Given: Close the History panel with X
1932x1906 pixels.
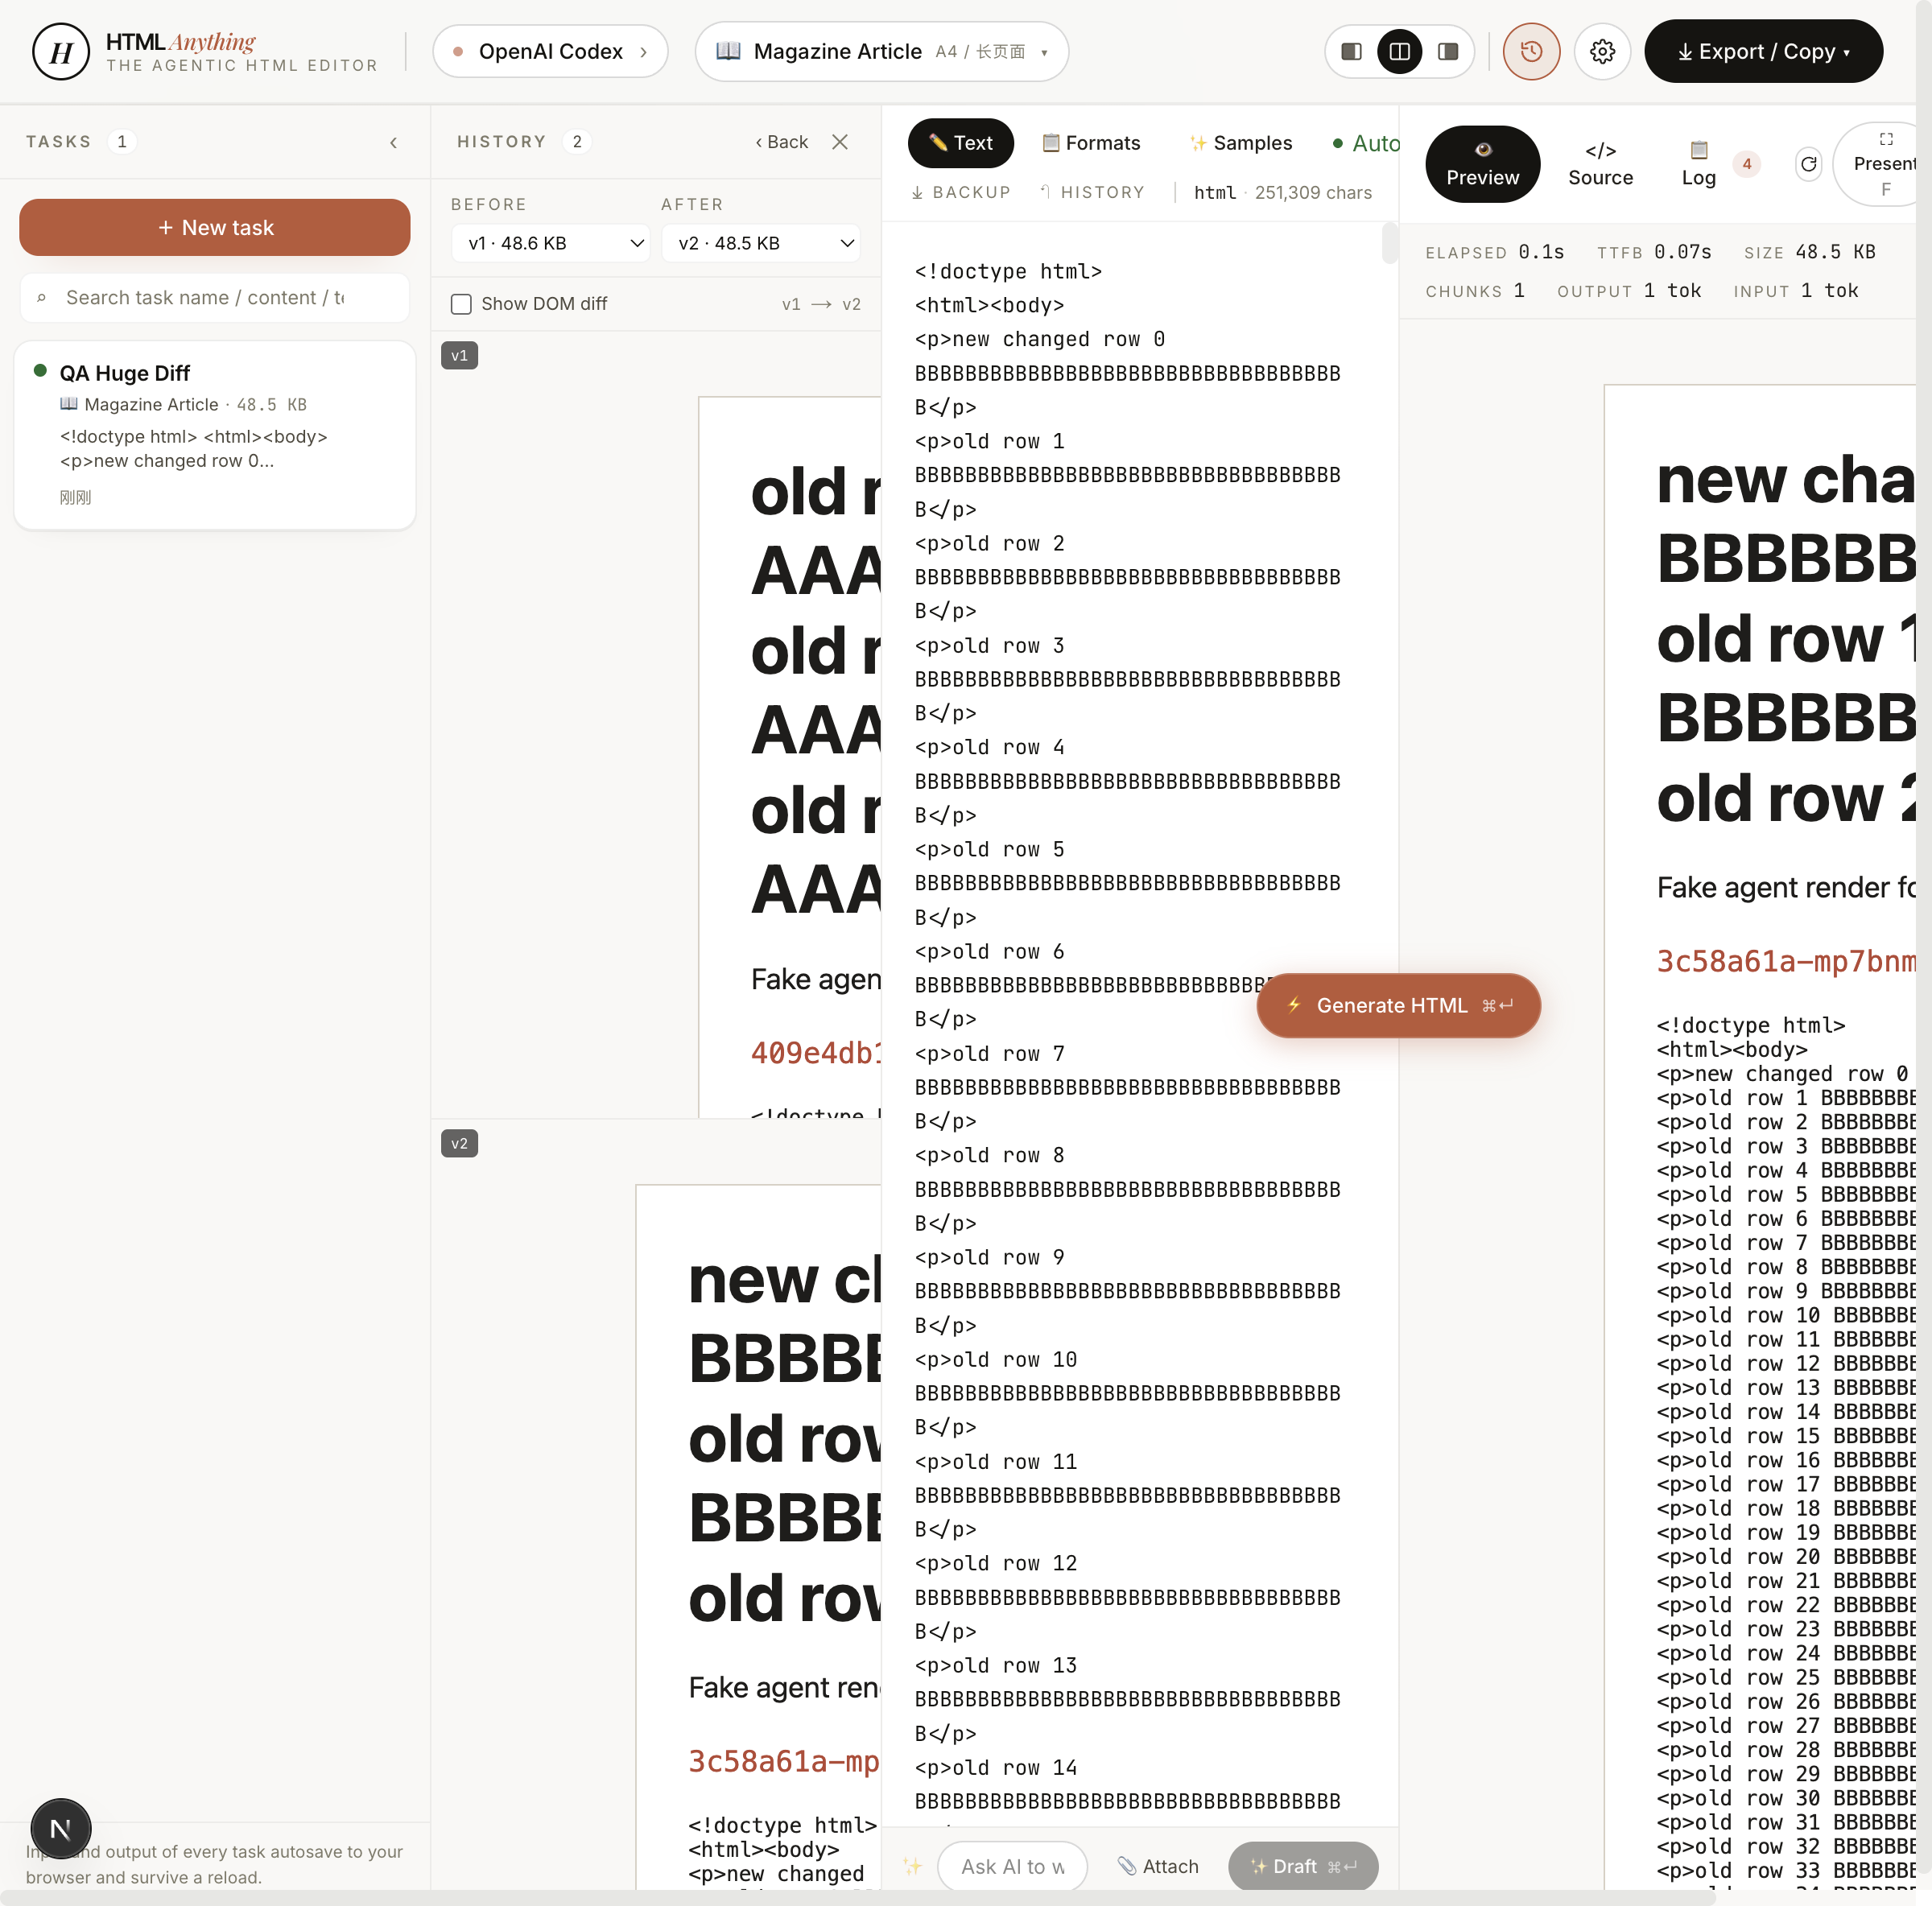Looking at the screenshot, I should [840, 142].
